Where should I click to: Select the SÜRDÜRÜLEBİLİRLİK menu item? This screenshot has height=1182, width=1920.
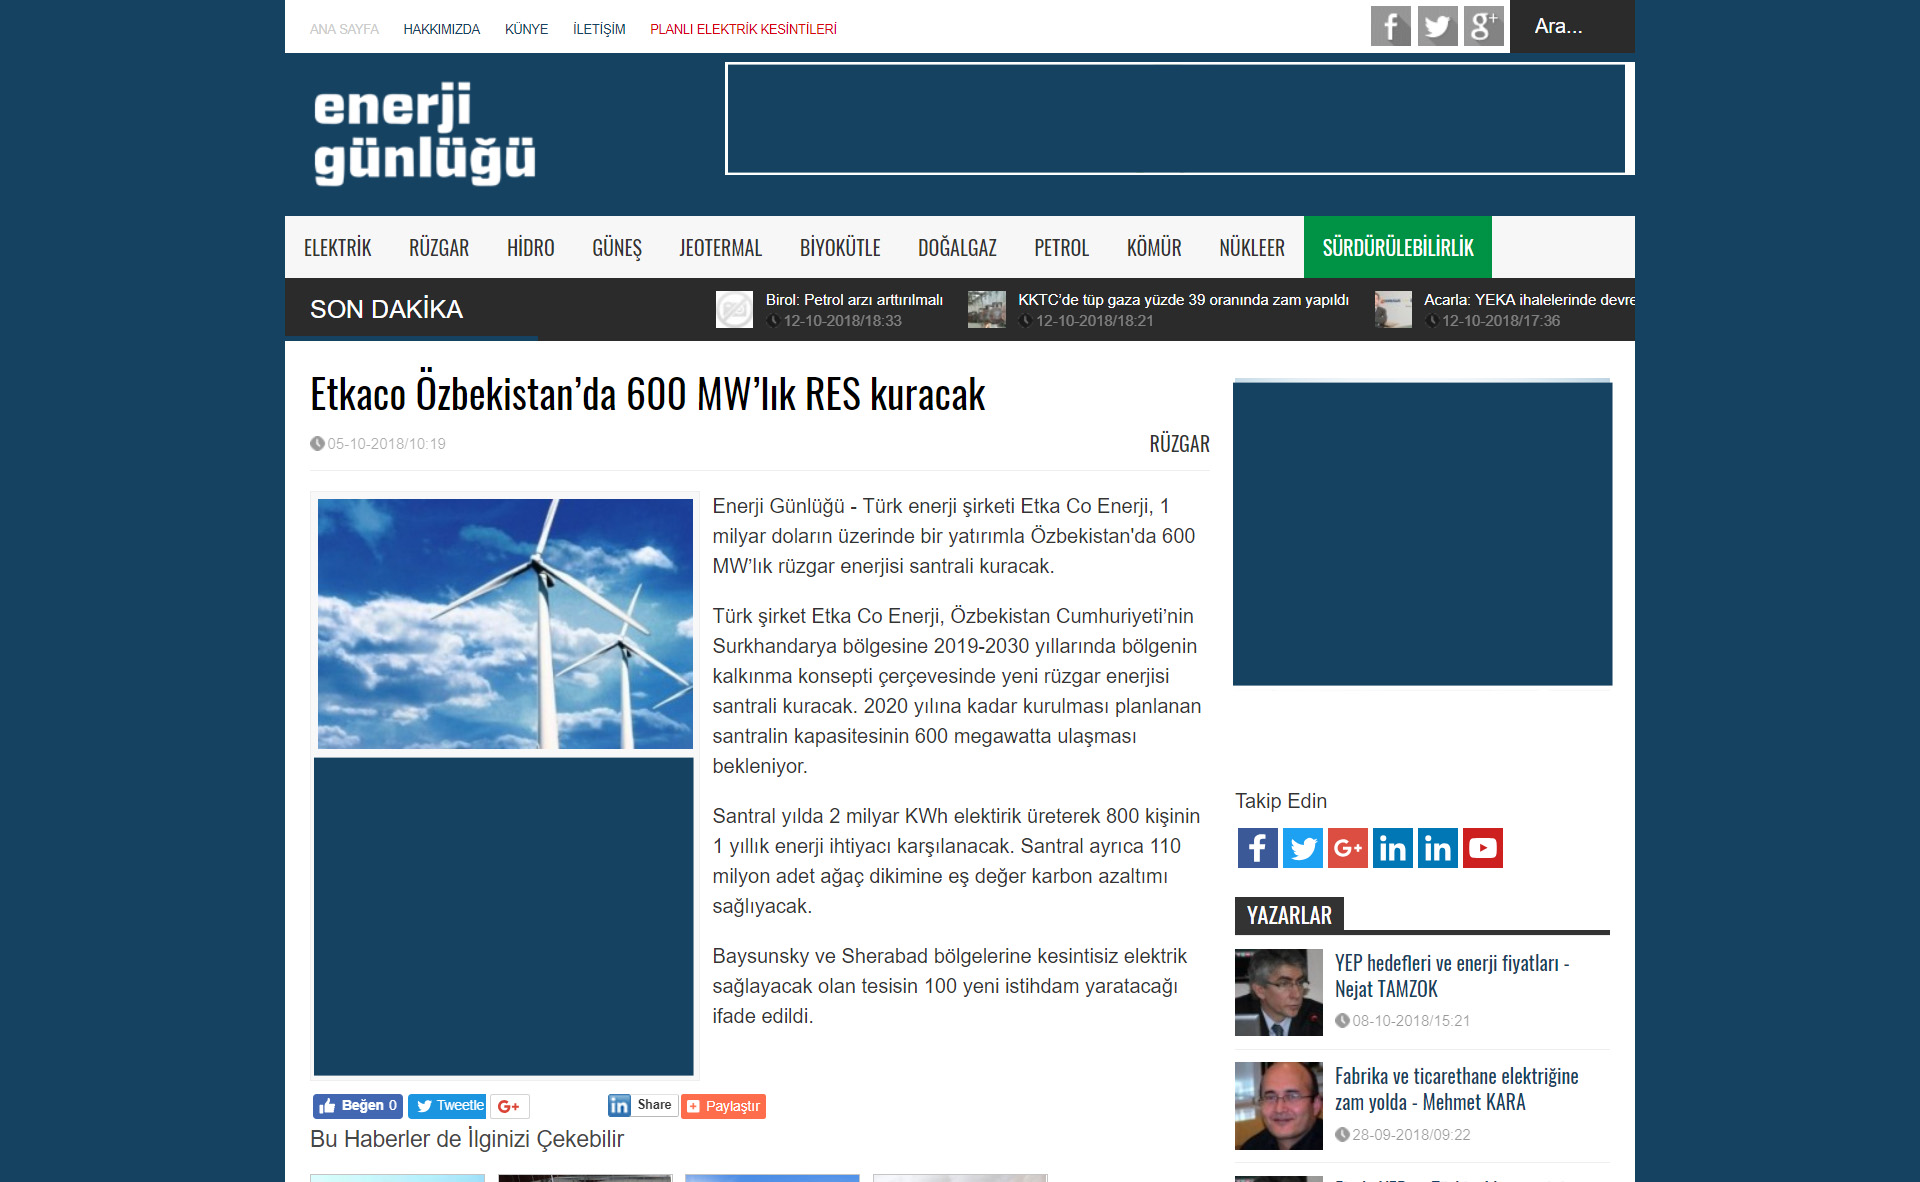(1397, 247)
